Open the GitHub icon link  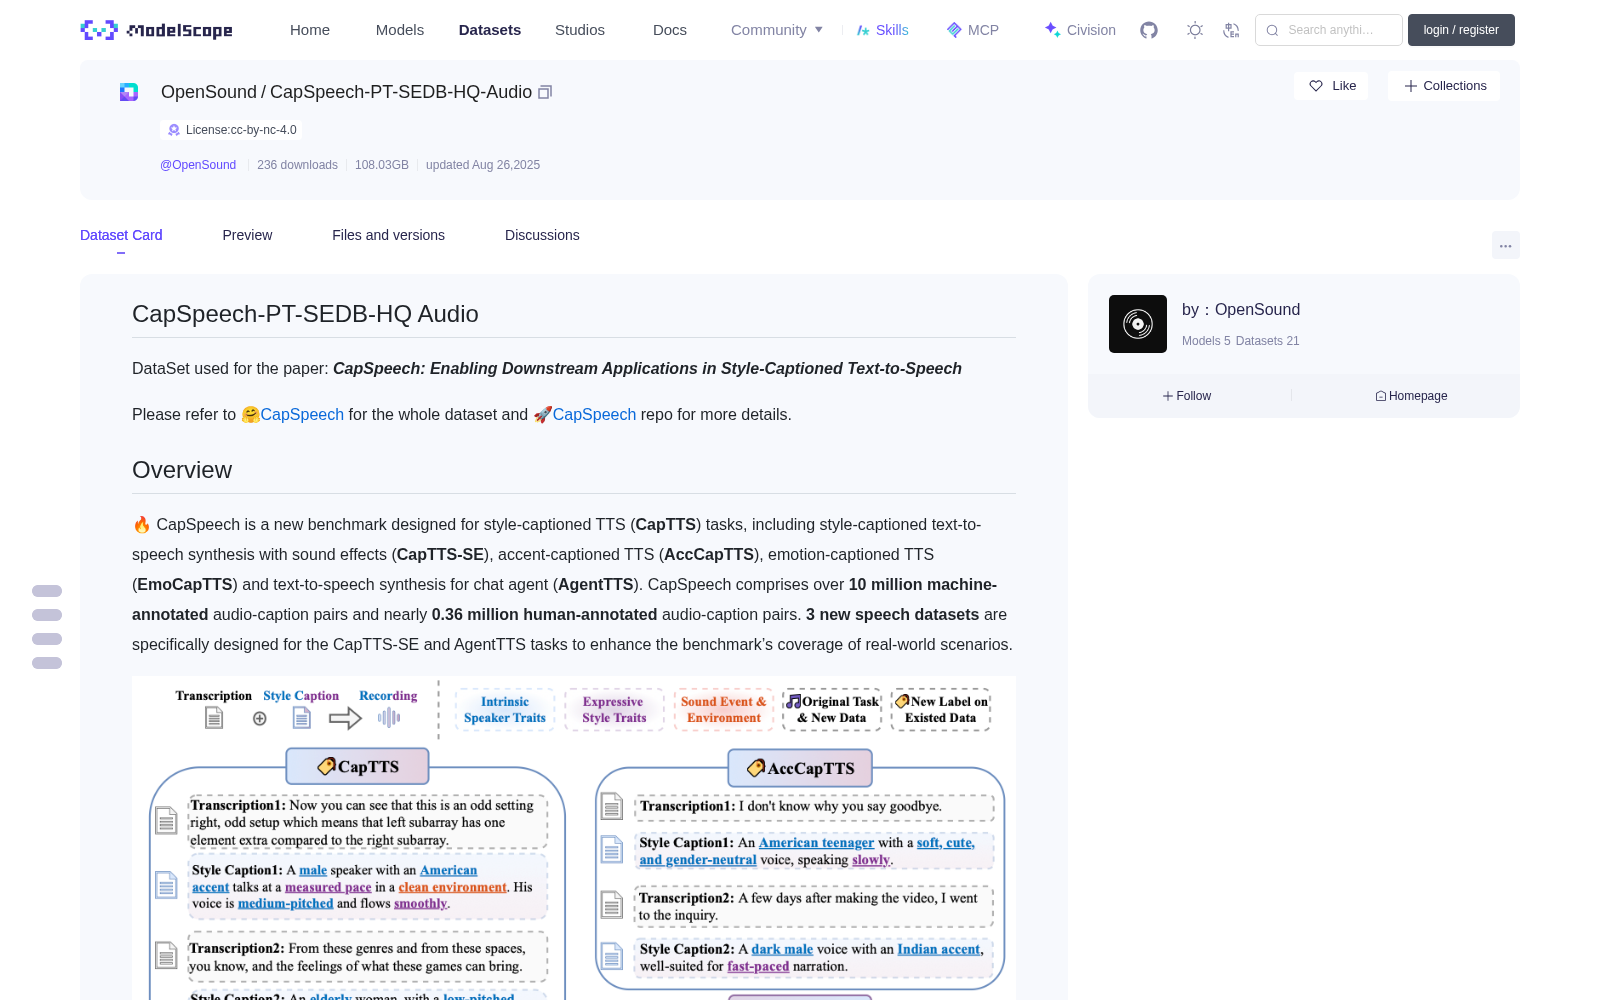1149,30
